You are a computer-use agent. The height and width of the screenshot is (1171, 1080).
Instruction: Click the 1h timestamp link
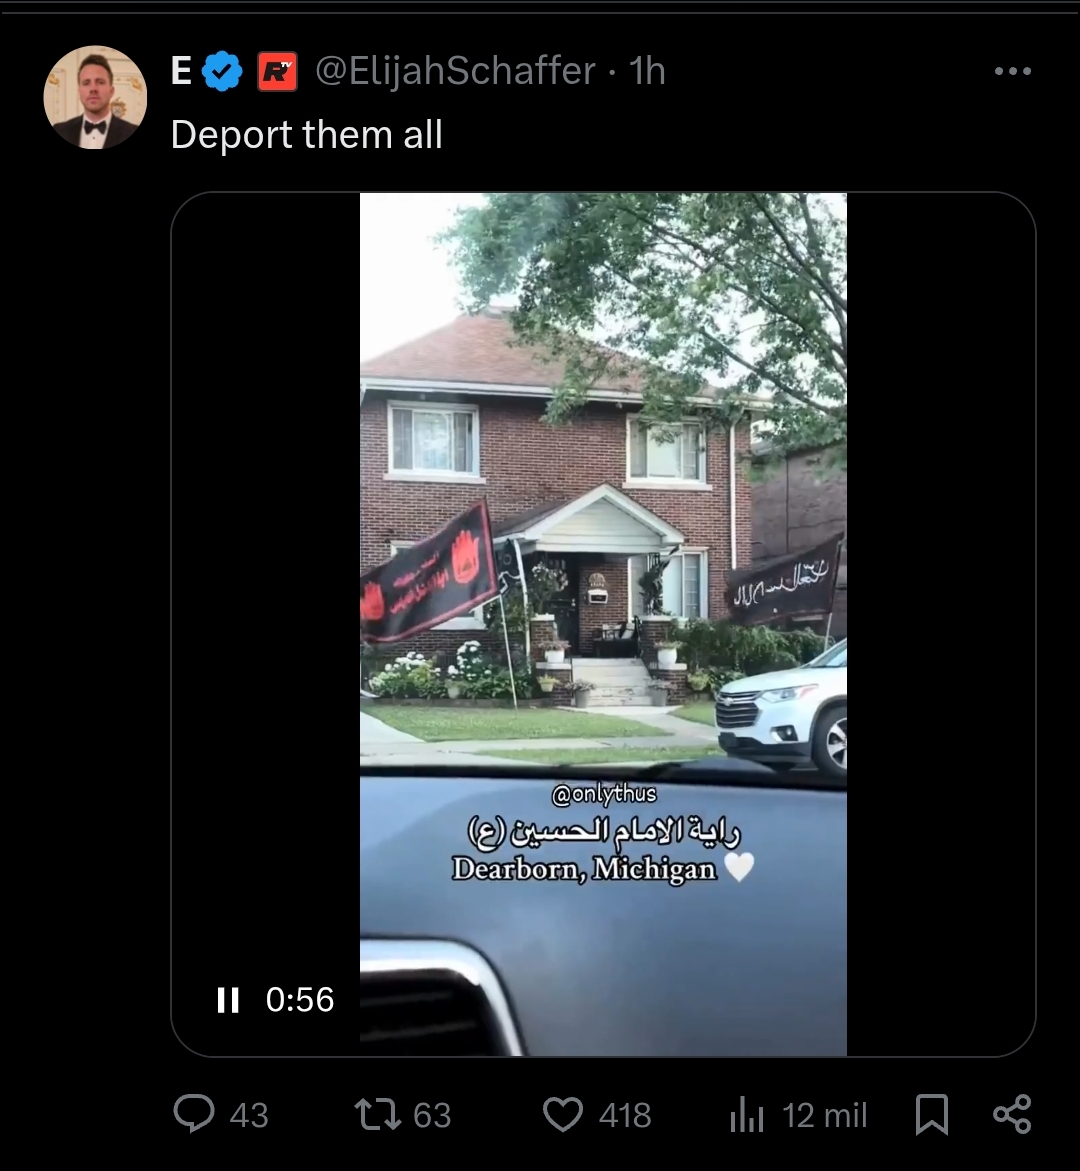[647, 72]
